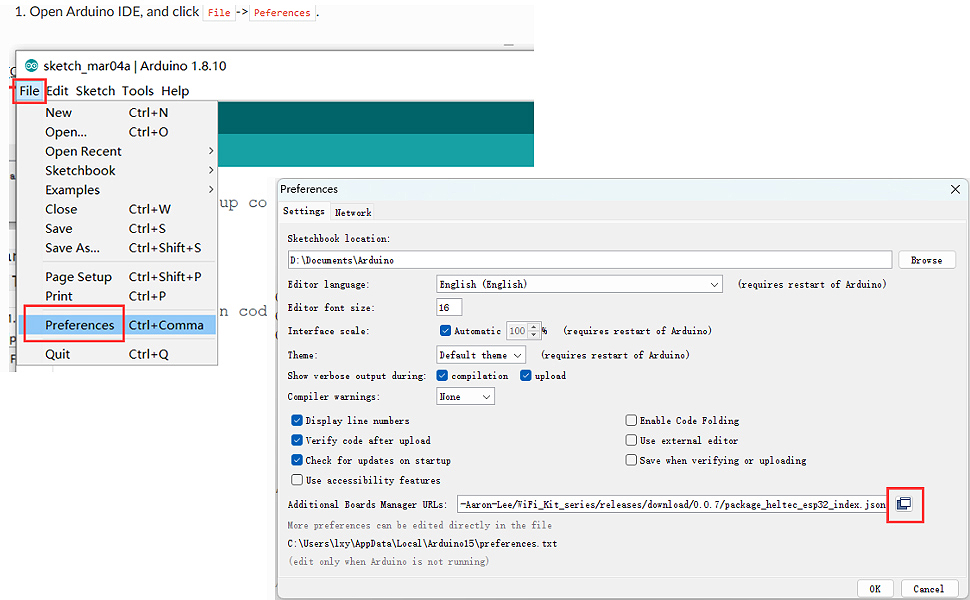Disable verbose output during compilation
The width and height of the screenshot is (970, 600).
click(x=443, y=376)
